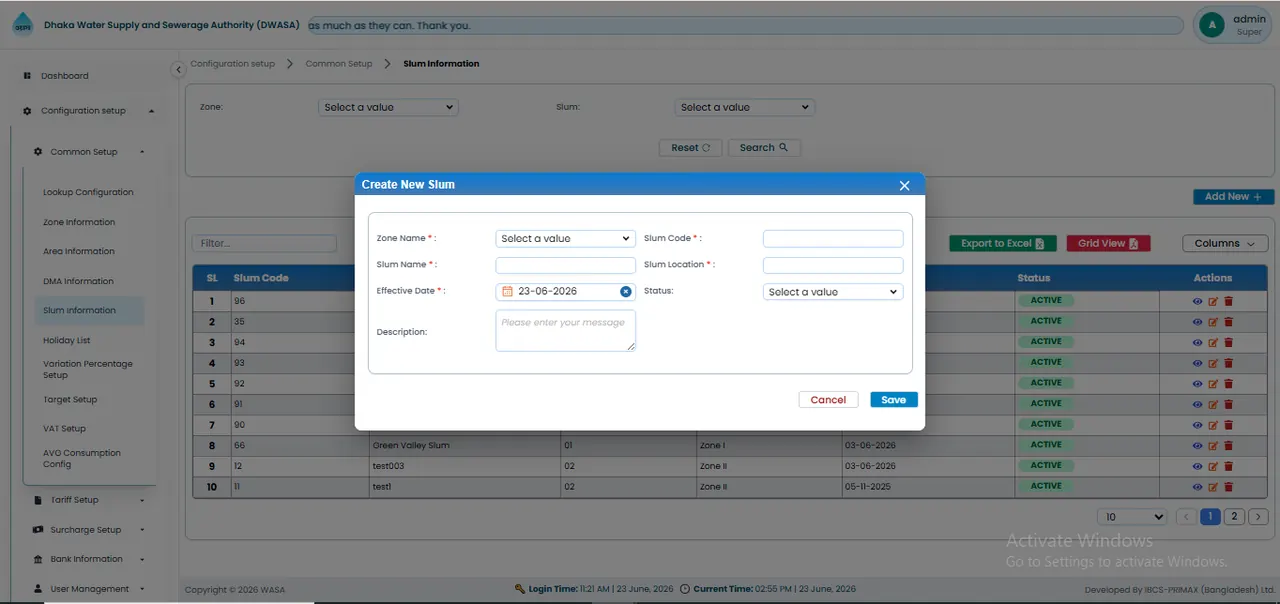The height and width of the screenshot is (604, 1280).
Task: Edit the row with slum code 35
Action: [x=1213, y=322]
